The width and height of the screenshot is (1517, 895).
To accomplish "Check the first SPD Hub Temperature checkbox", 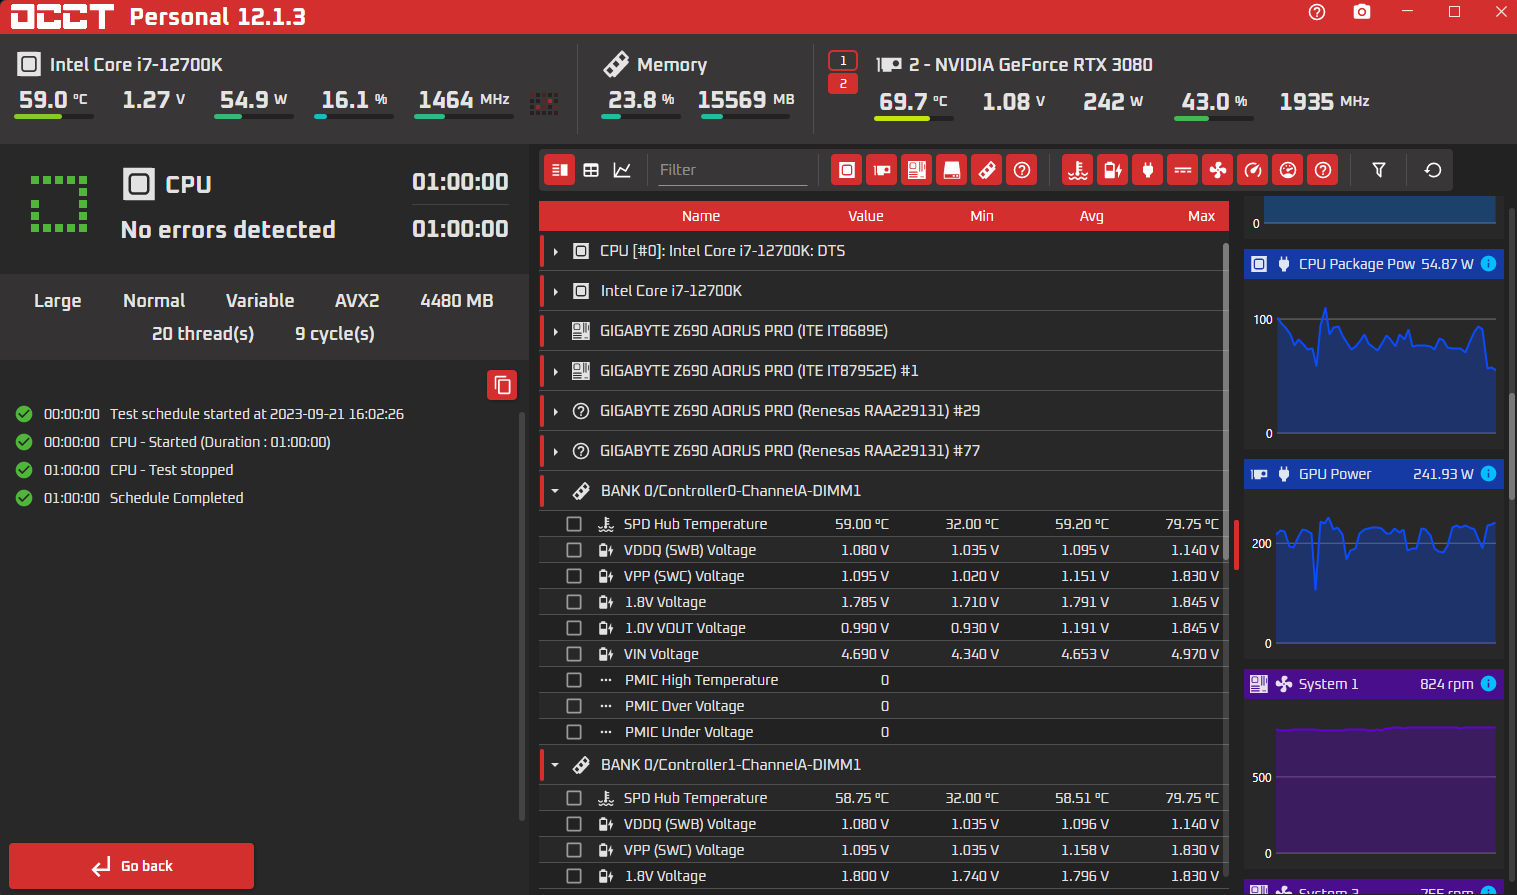I will 574,524.
